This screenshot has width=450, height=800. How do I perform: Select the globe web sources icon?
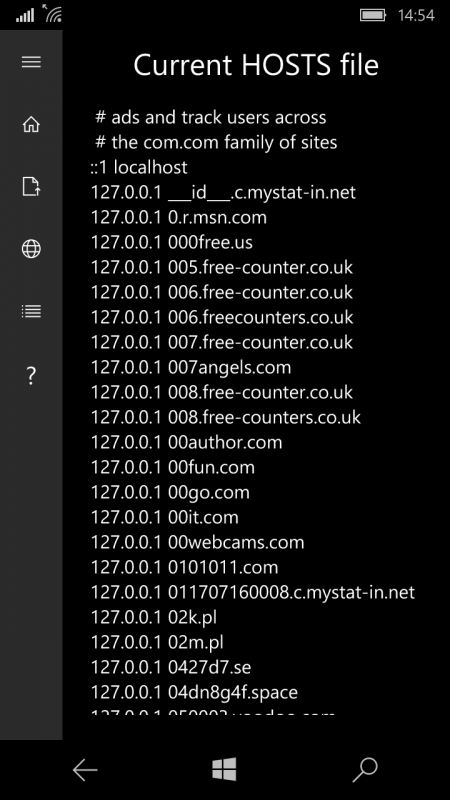pyautogui.click(x=31, y=248)
